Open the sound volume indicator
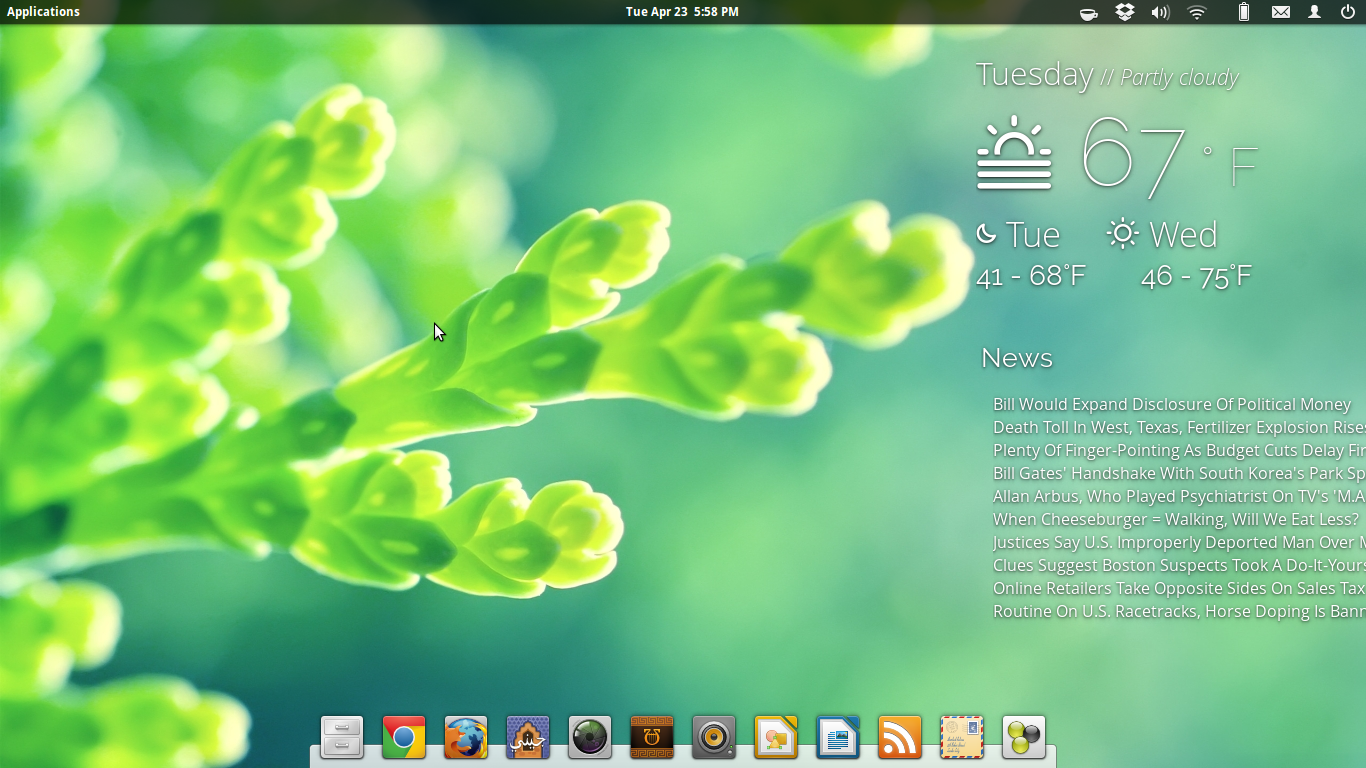 (x=1160, y=12)
